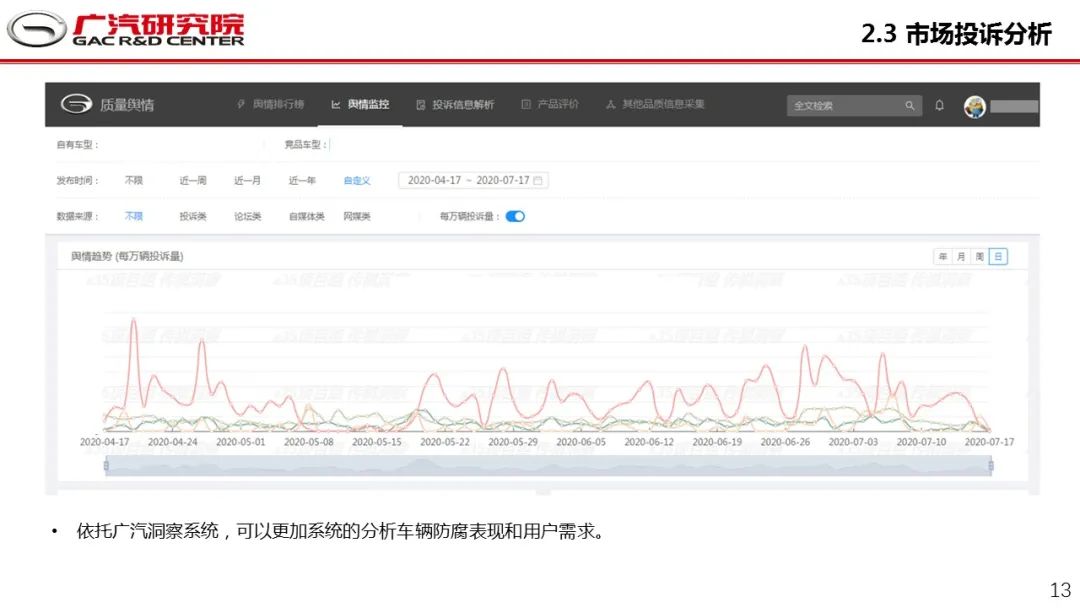Click the 全文检索 search input field

tap(845, 105)
